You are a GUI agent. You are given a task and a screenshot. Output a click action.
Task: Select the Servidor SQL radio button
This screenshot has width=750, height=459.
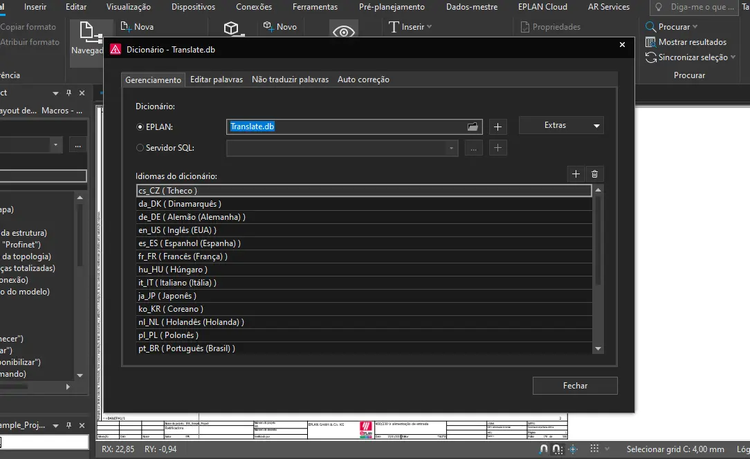140,148
